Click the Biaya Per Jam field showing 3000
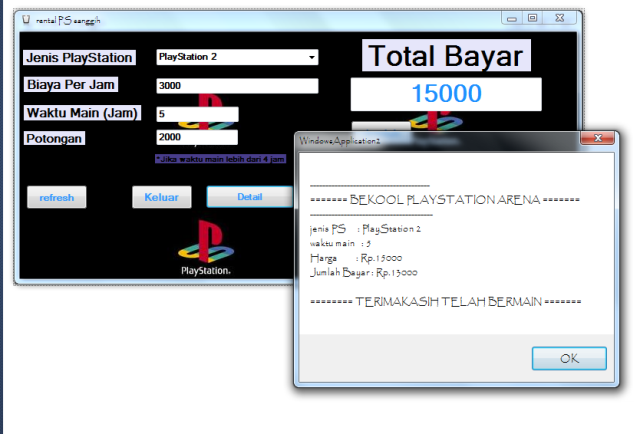The height and width of the screenshot is (434, 640). click(x=237, y=86)
